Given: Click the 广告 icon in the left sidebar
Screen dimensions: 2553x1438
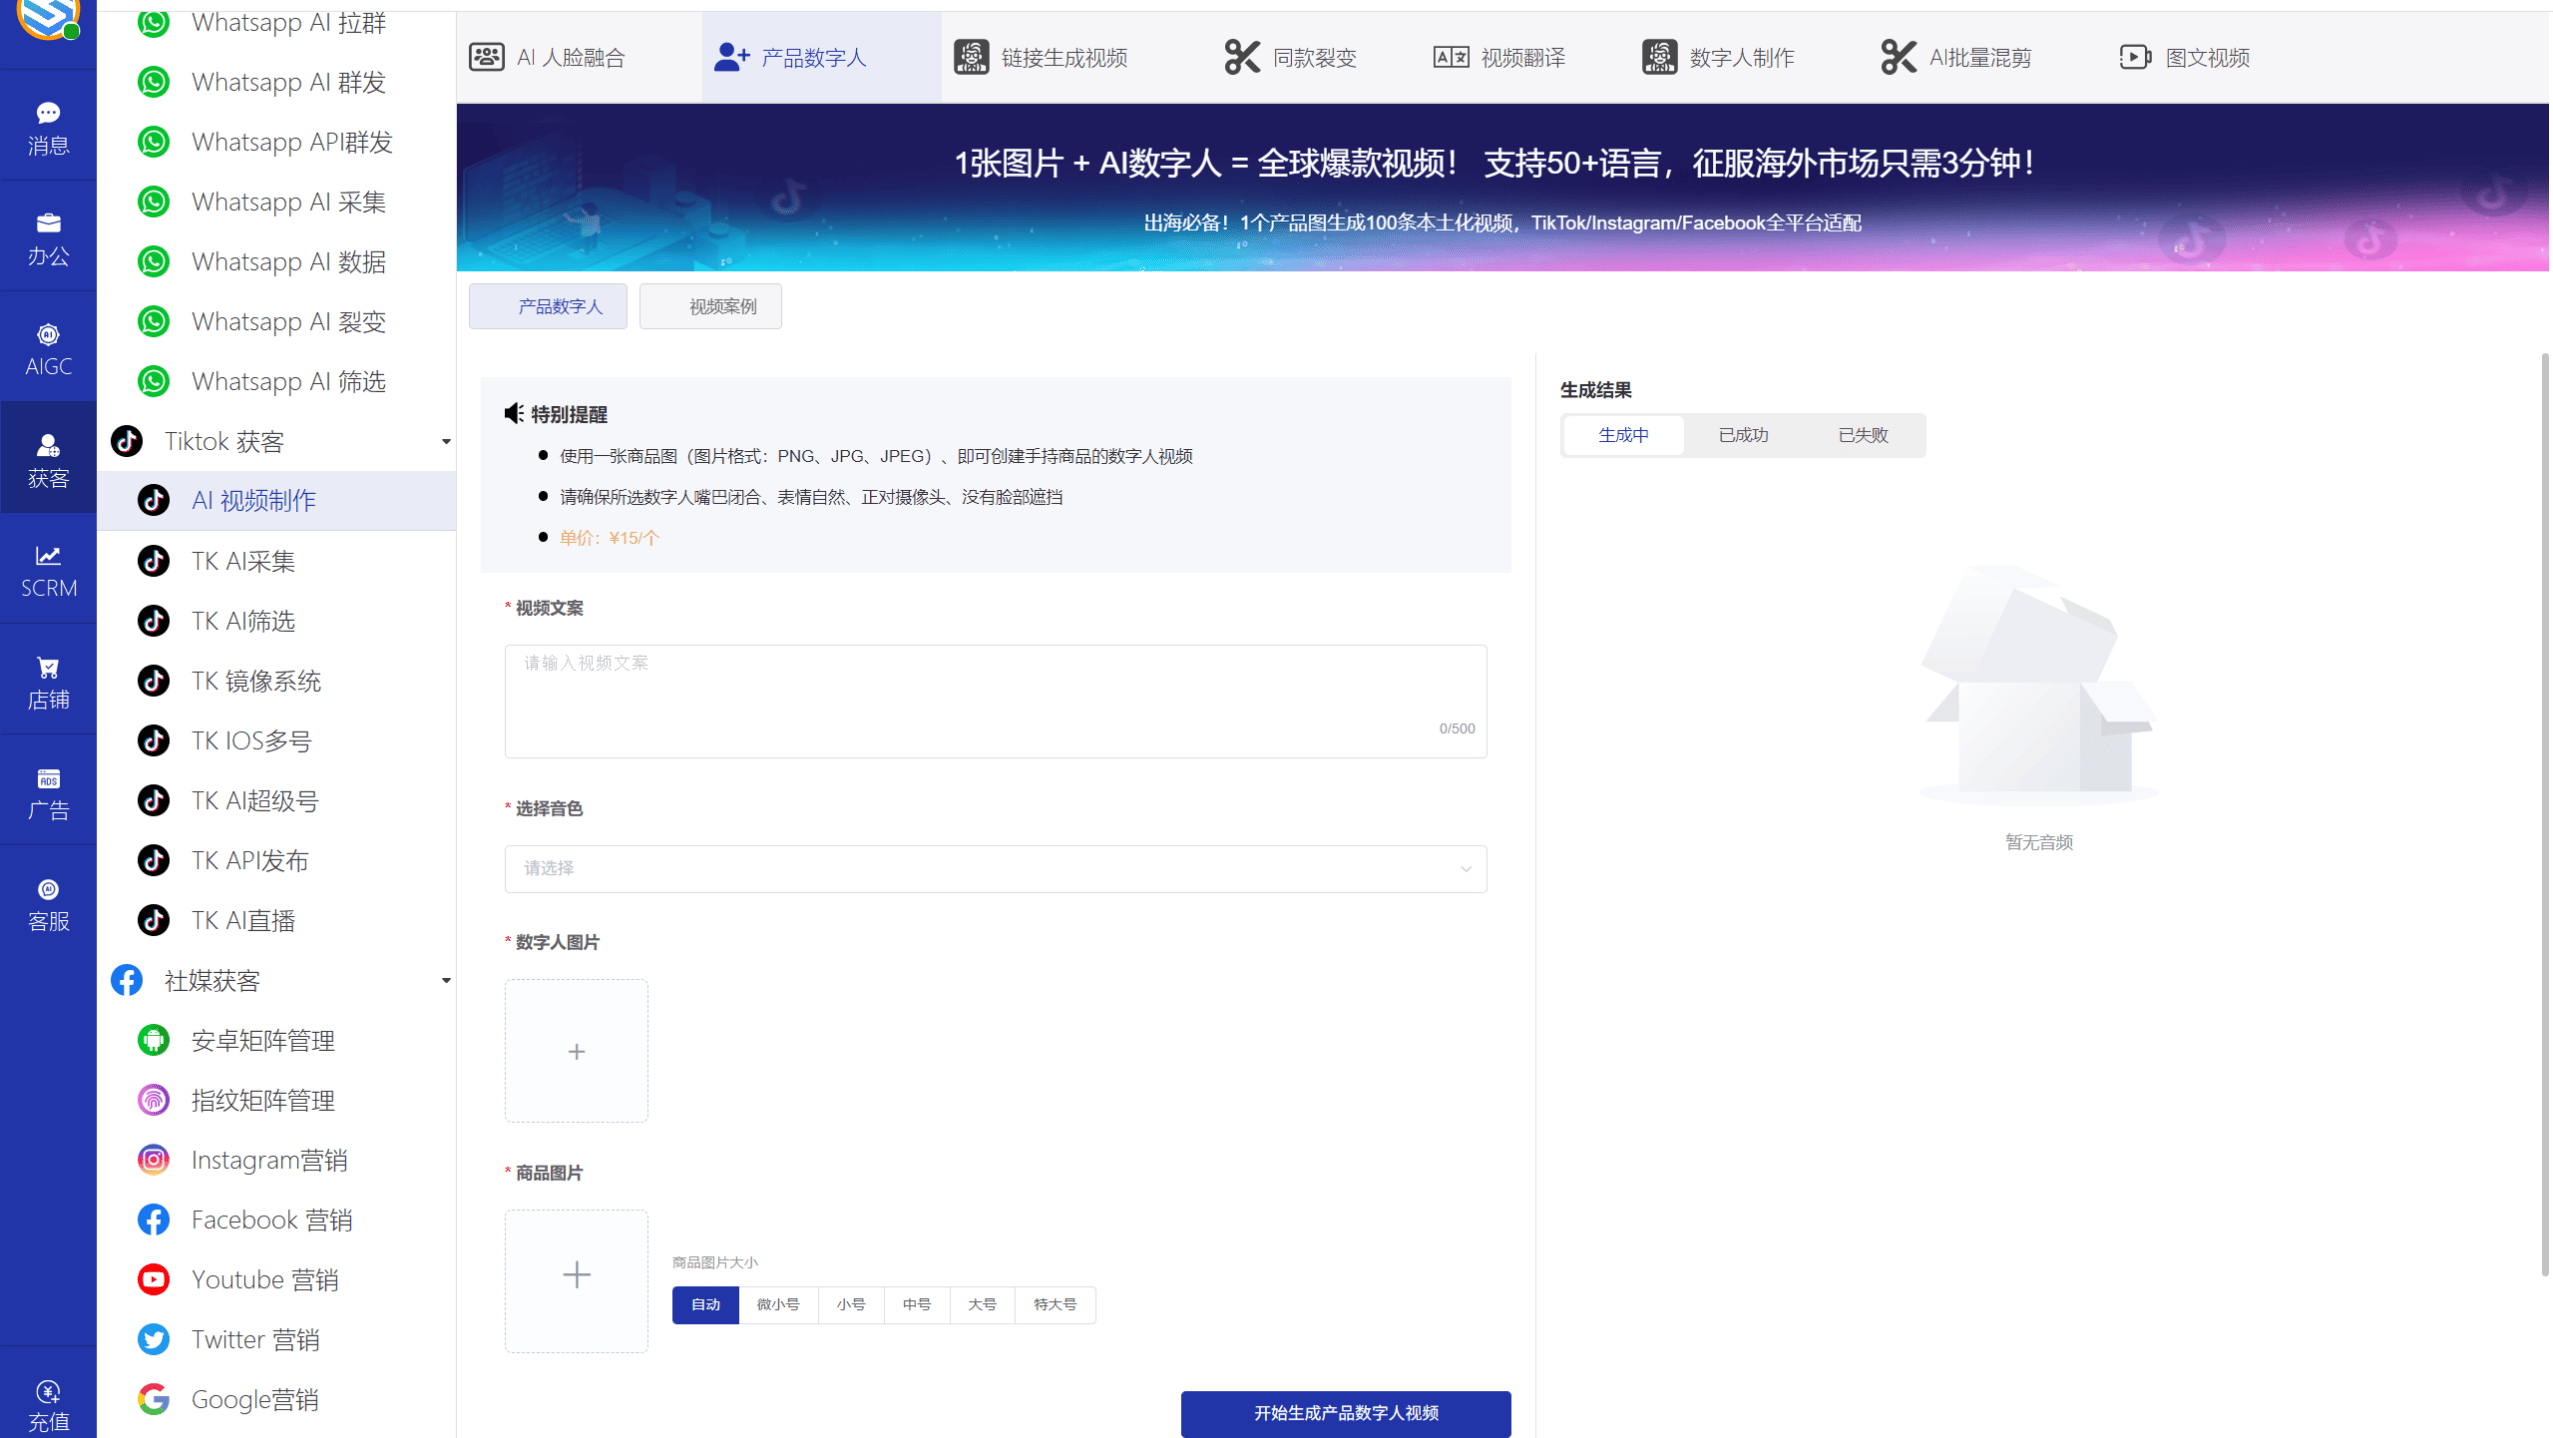Looking at the screenshot, I should point(47,791).
